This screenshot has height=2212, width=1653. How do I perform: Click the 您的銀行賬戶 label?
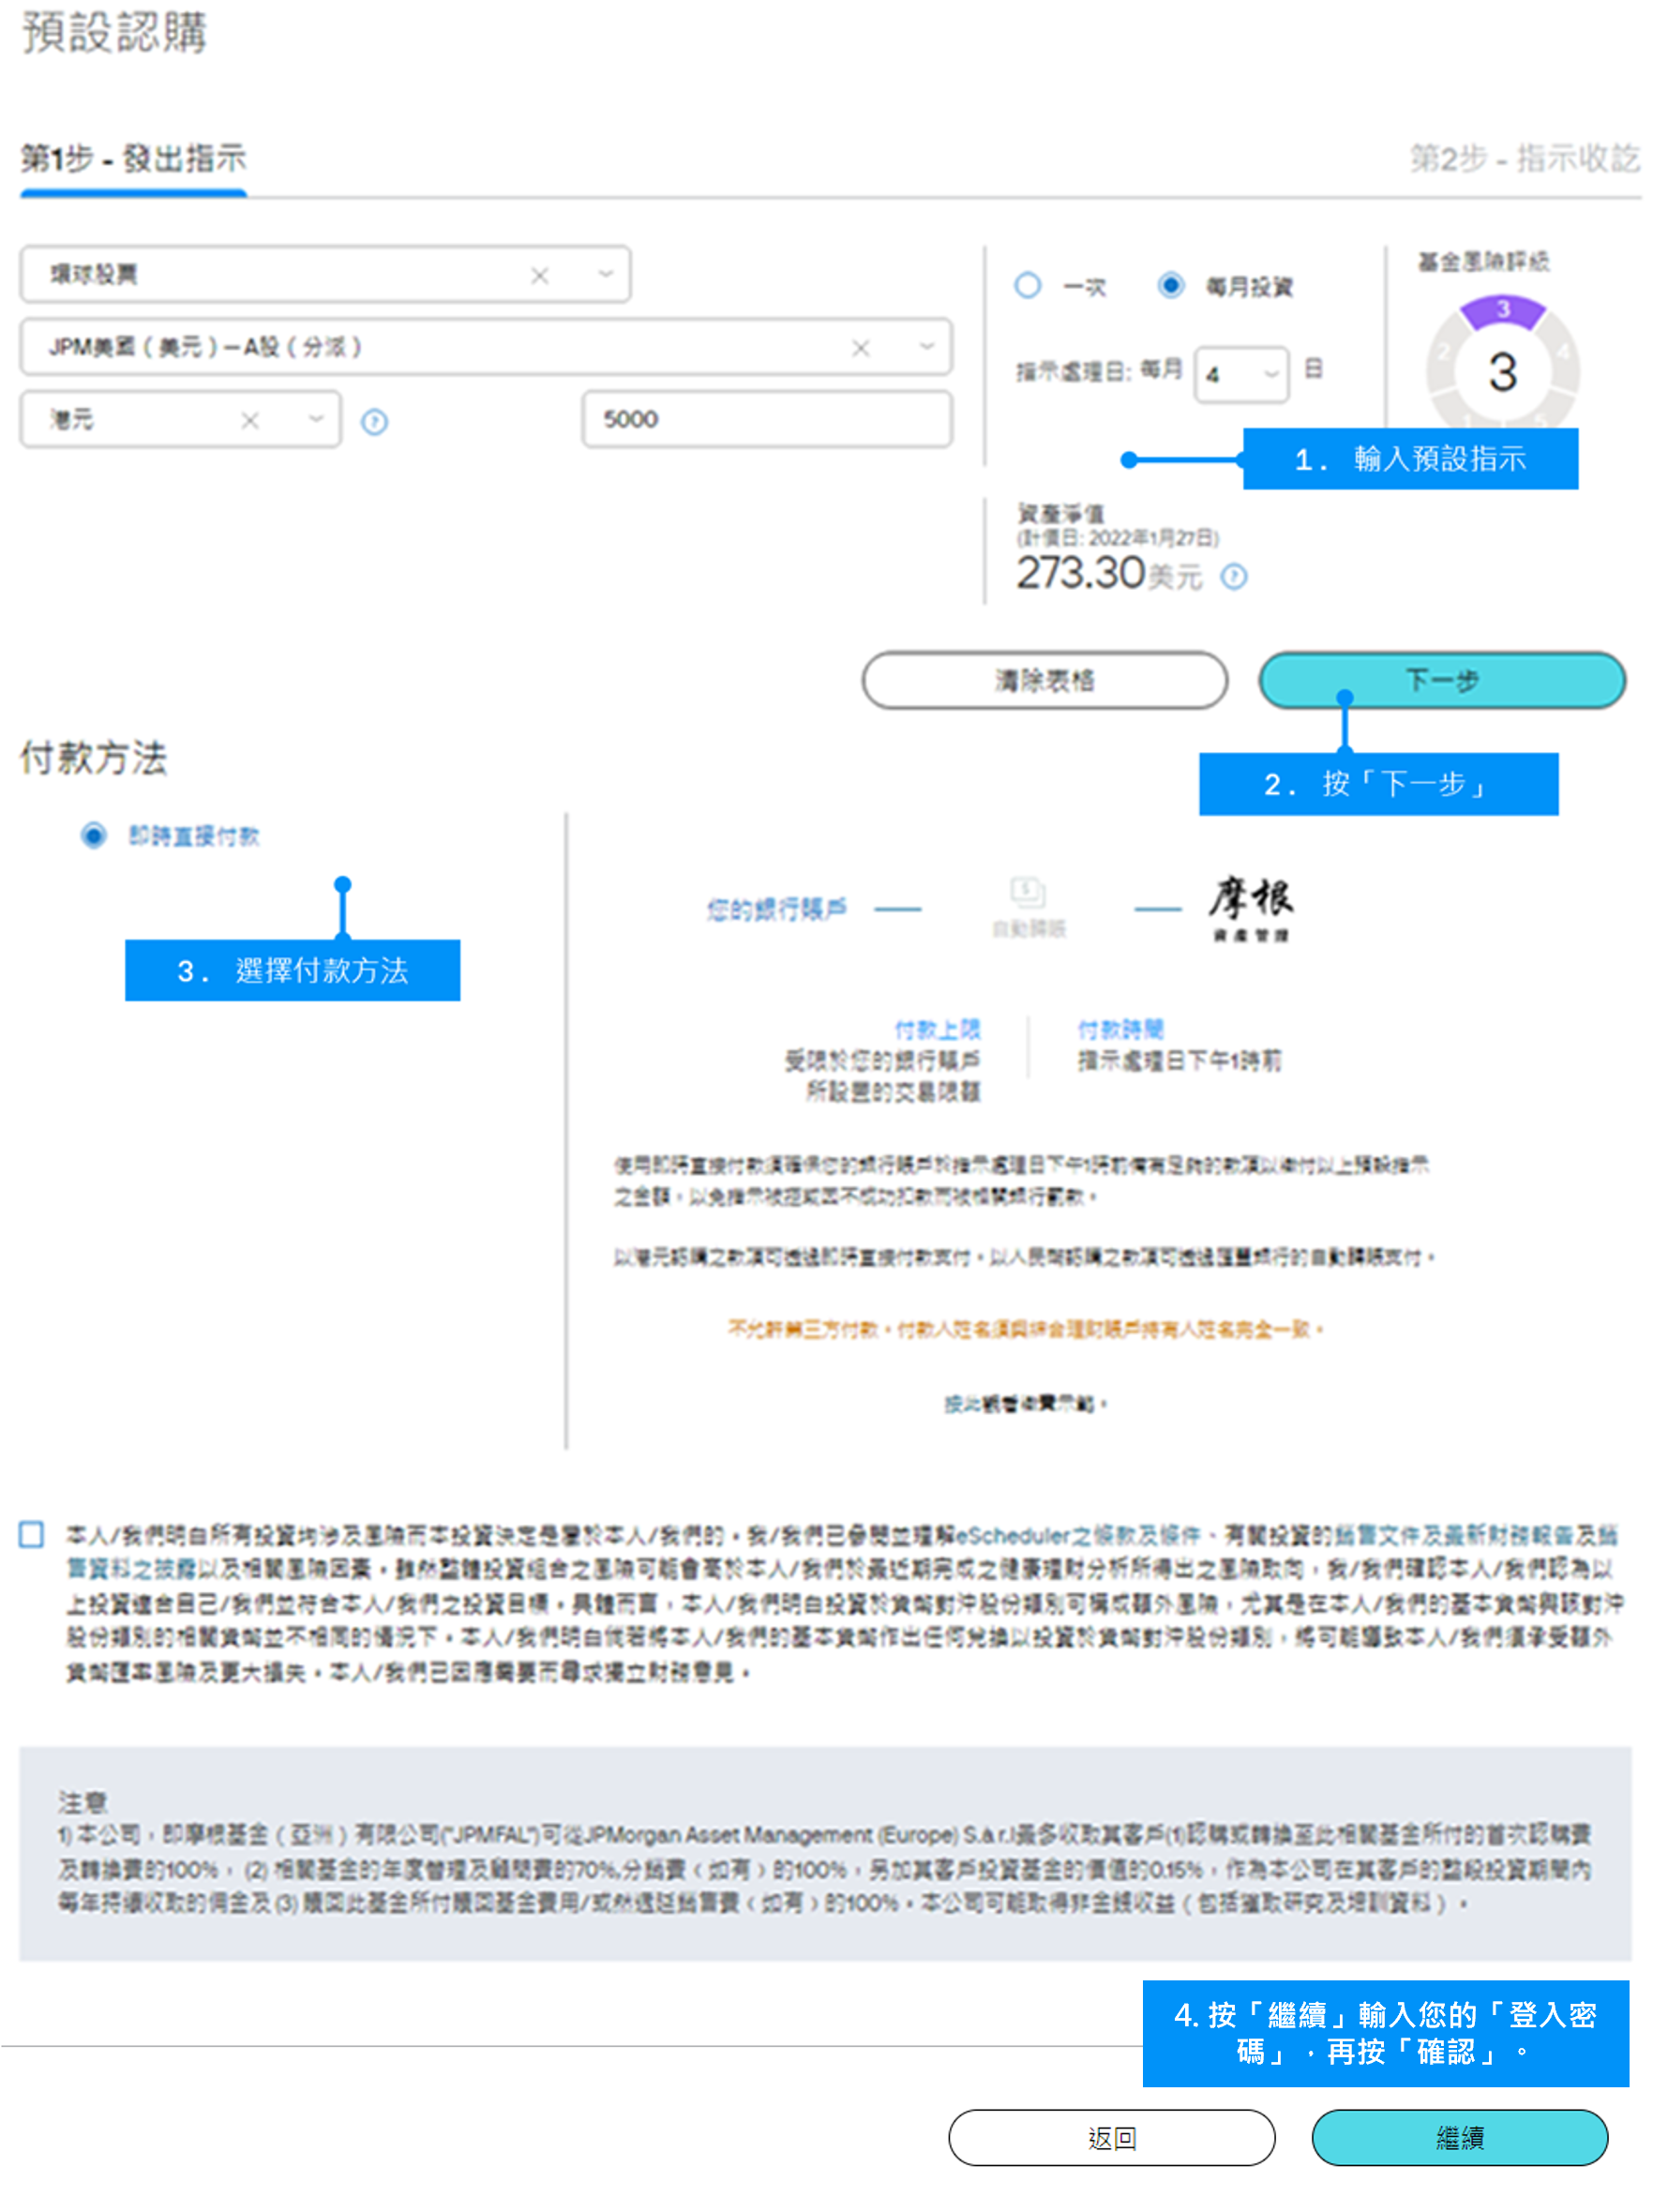coord(776,909)
